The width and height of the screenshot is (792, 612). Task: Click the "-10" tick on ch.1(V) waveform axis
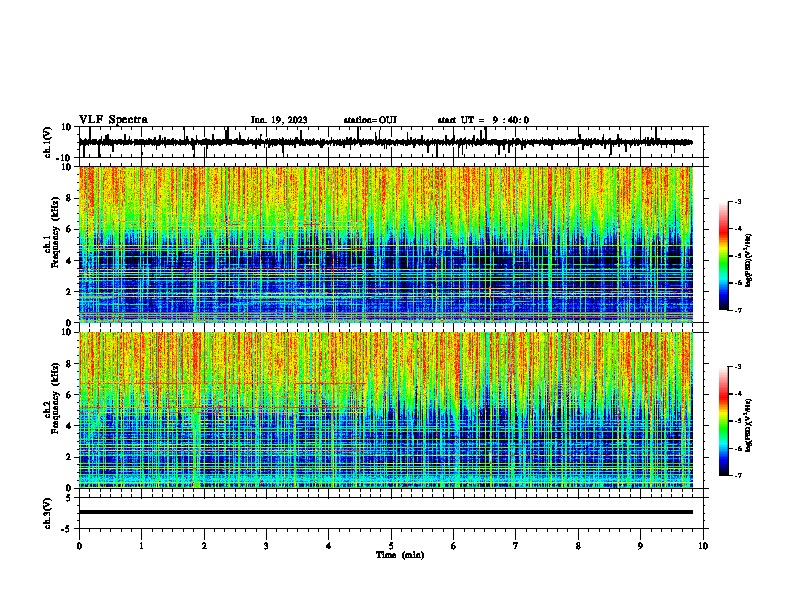point(65,157)
